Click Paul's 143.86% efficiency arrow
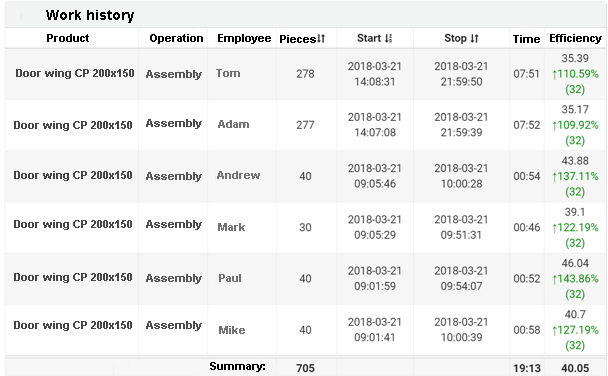Screen dimensions: 608x376 pos(554,279)
